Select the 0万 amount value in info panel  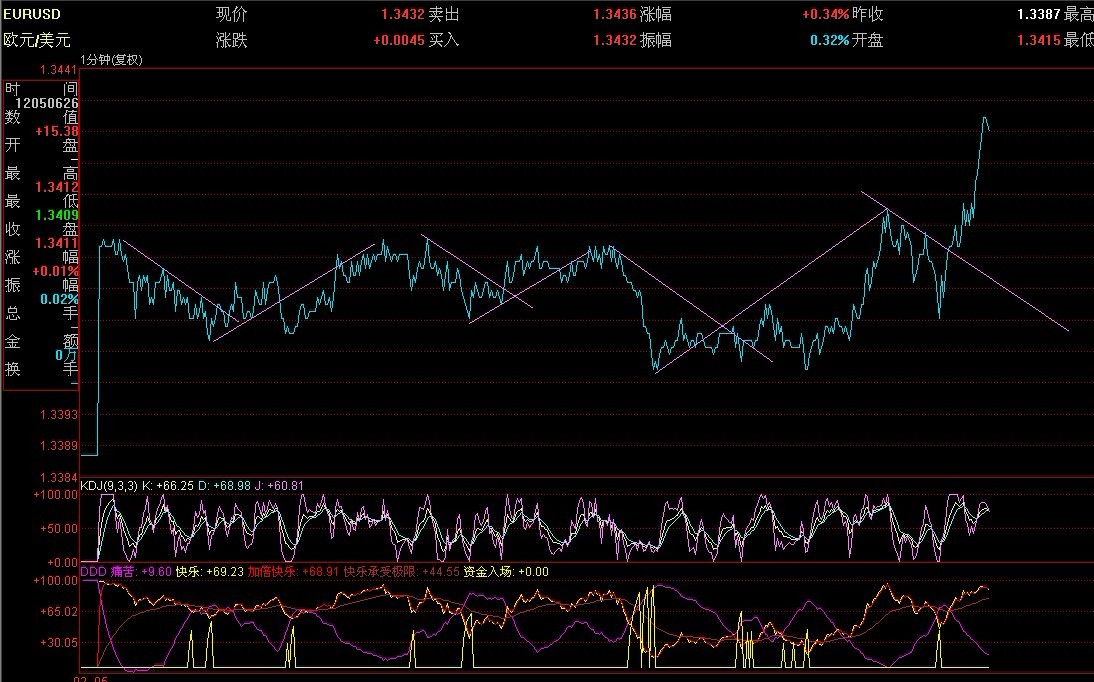pyautogui.click(x=67, y=355)
